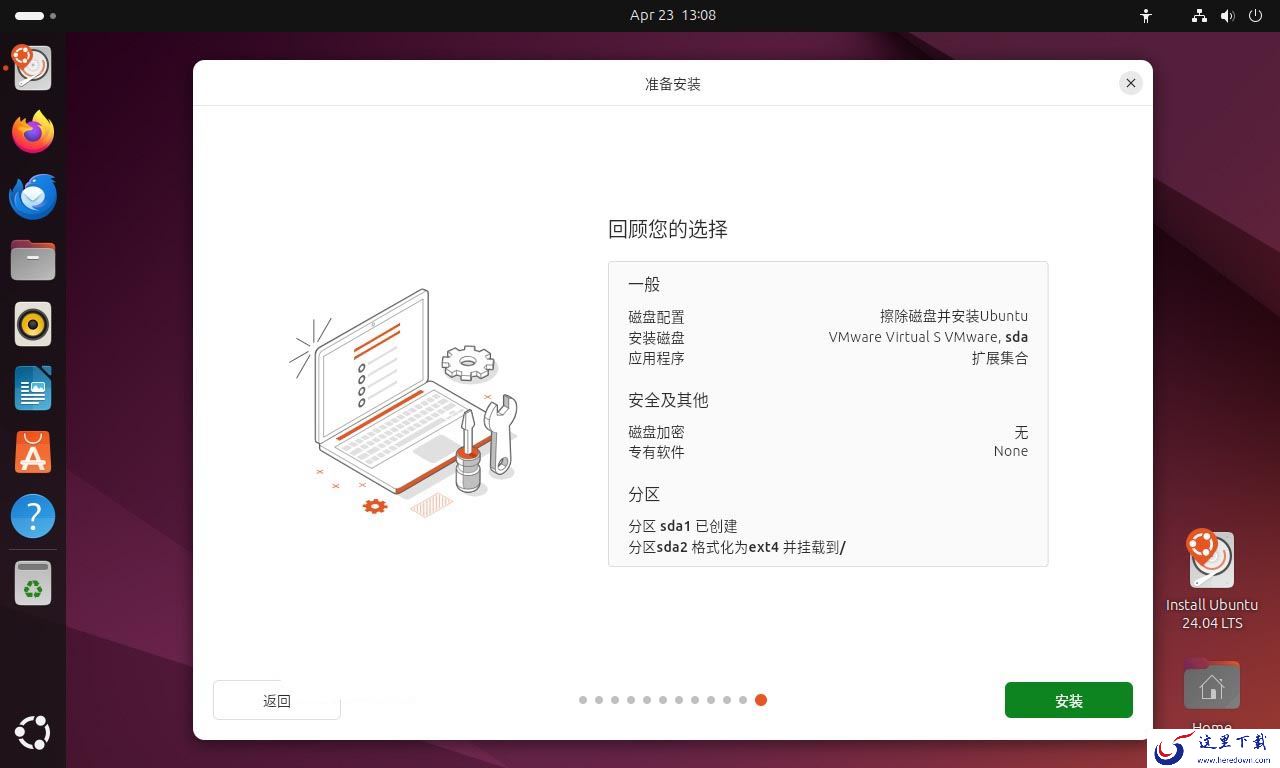The image size is (1280, 768).
Task: Click the 磁盘加密 label
Action: point(656,432)
